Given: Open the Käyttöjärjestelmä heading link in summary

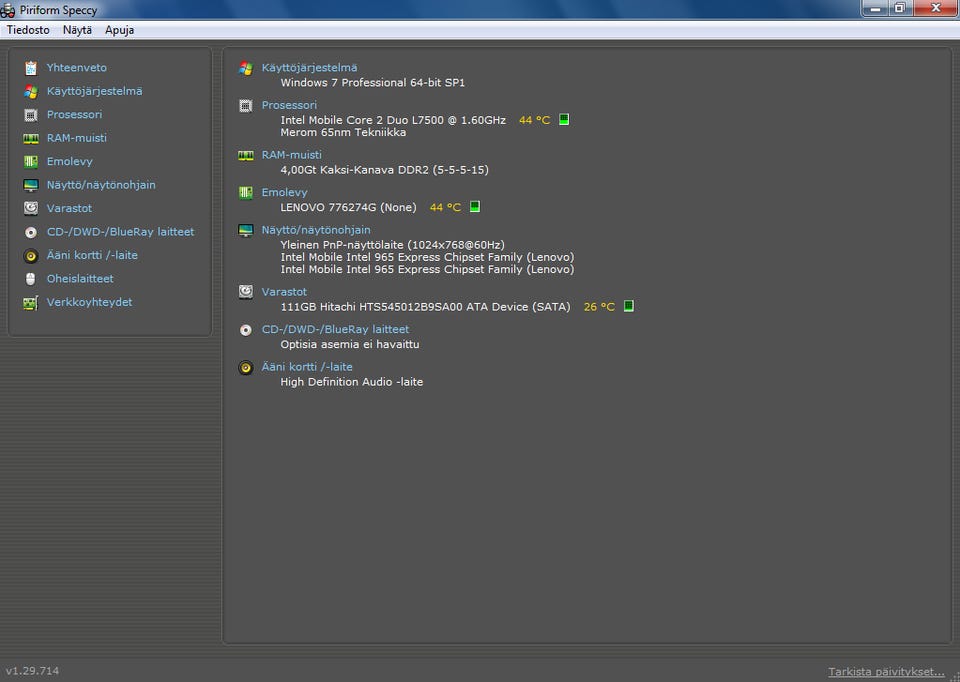Looking at the screenshot, I should pos(309,68).
